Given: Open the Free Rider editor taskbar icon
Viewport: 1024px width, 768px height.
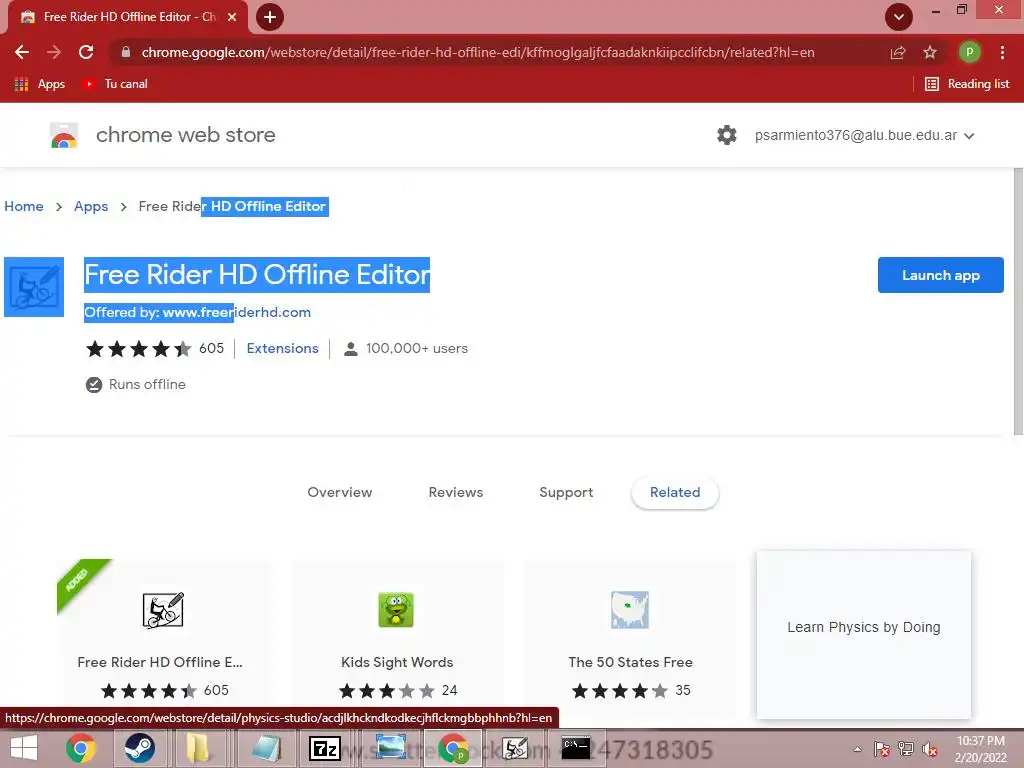Looking at the screenshot, I should [515, 748].
